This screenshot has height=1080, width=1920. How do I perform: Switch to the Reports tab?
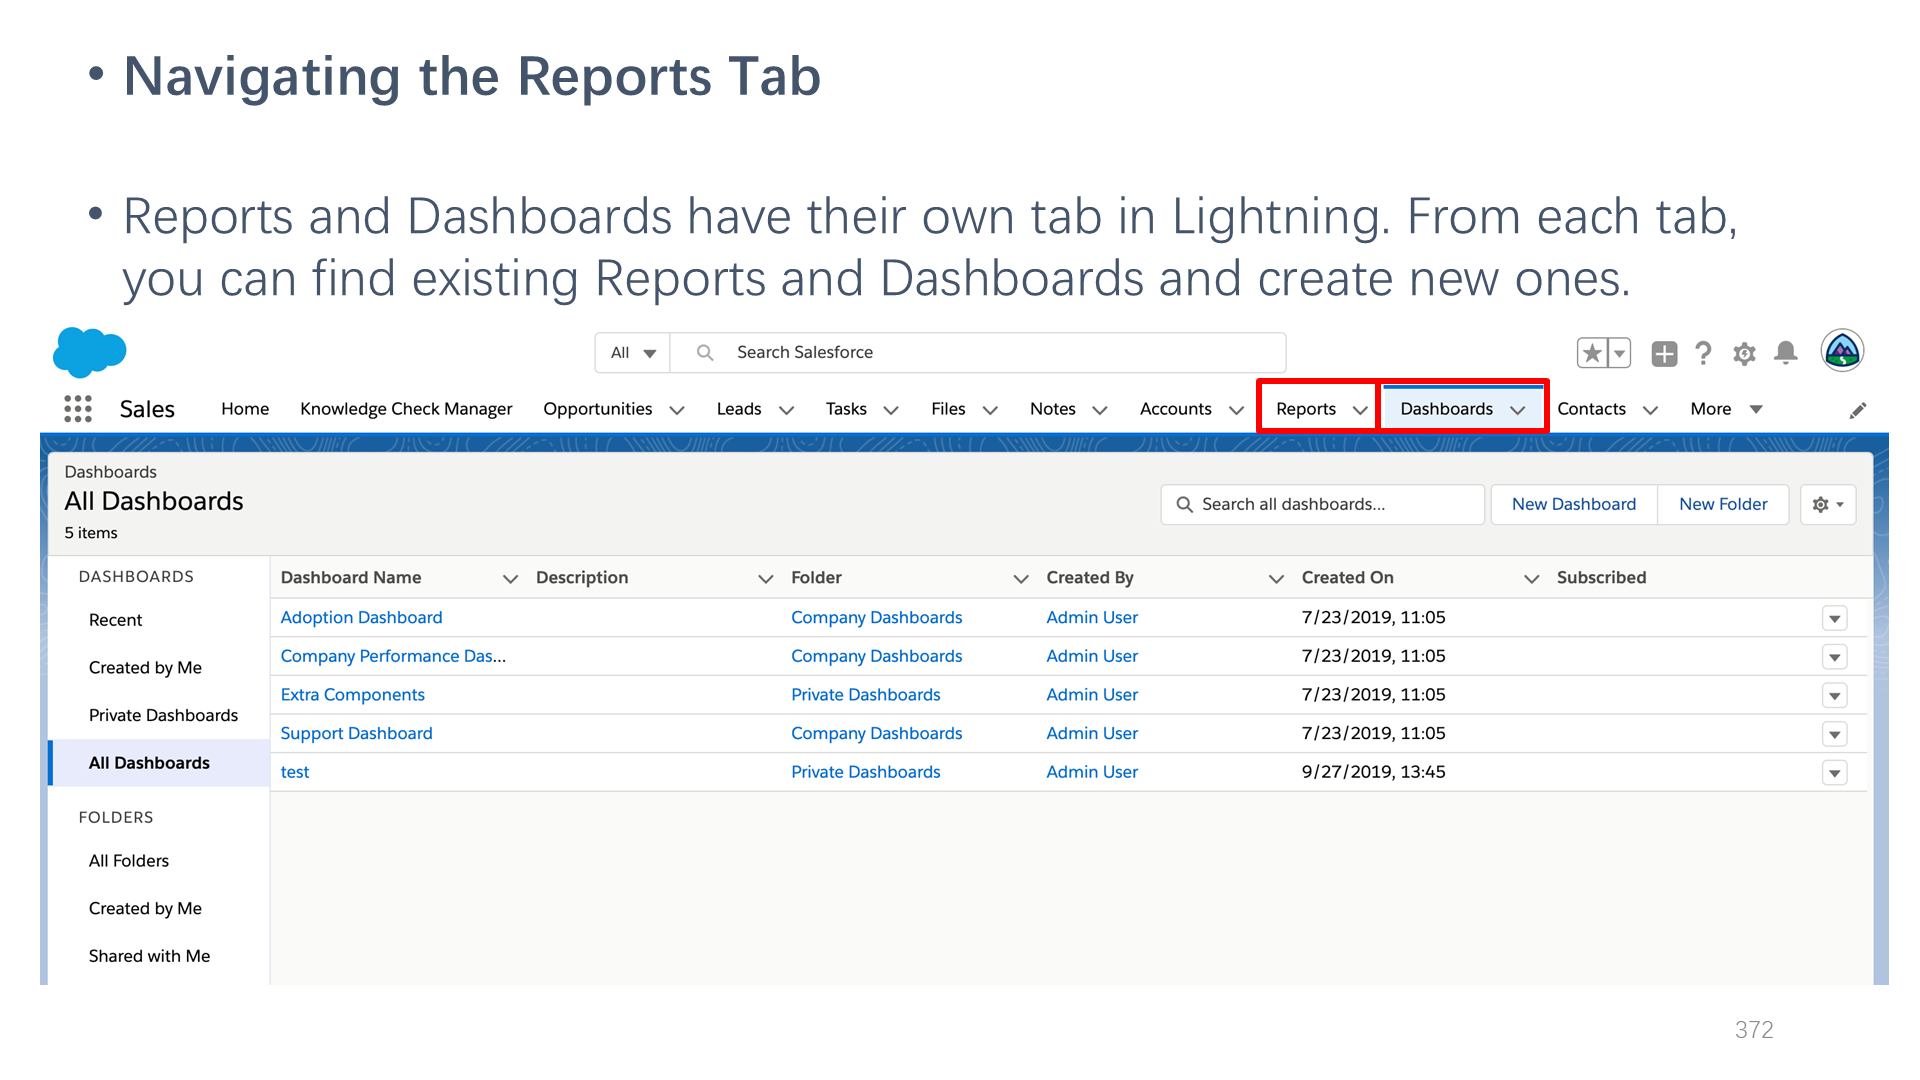[x=1306, y=409]
